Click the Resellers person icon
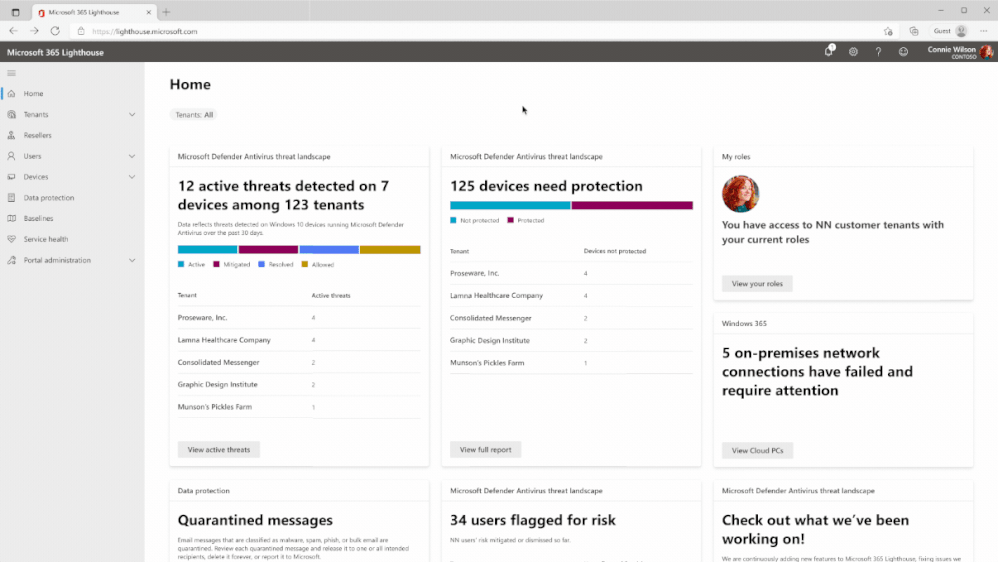Viewport: 998px width, 562px height. tap(11, 135)
